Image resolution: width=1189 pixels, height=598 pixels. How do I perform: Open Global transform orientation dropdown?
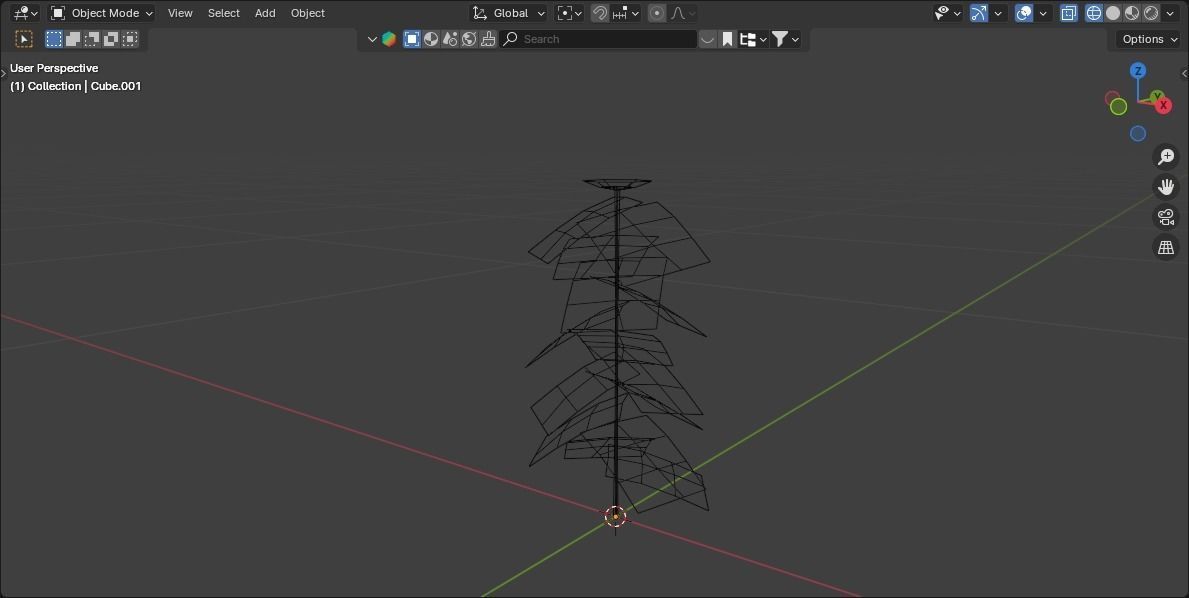click(x=507, y=13)
